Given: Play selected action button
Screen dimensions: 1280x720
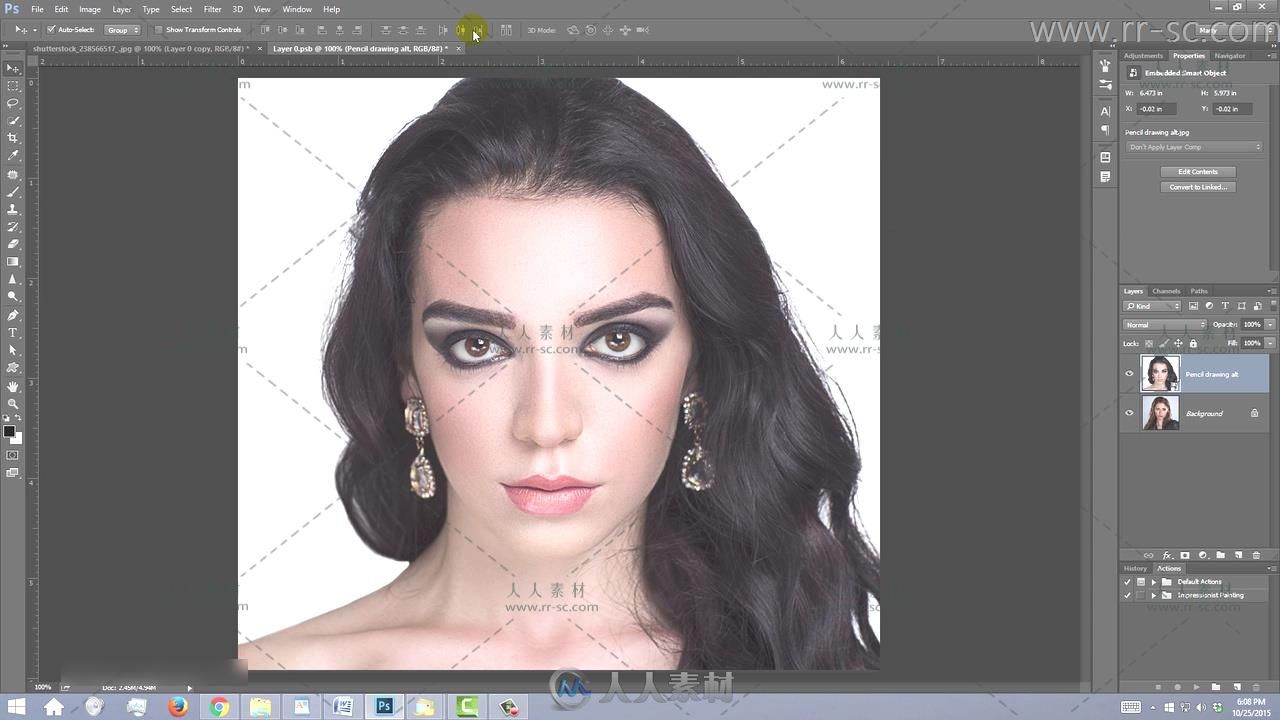Looking at the screenshot, I should (1196, 687).
